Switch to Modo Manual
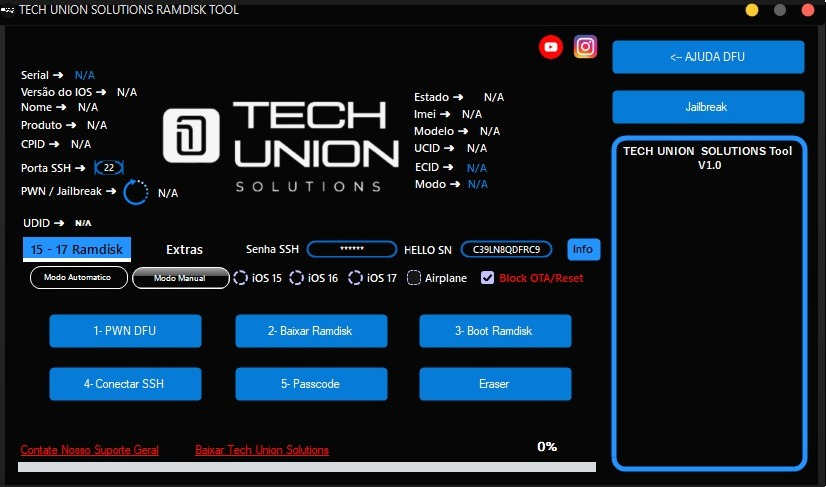 (x=181, y=278)
